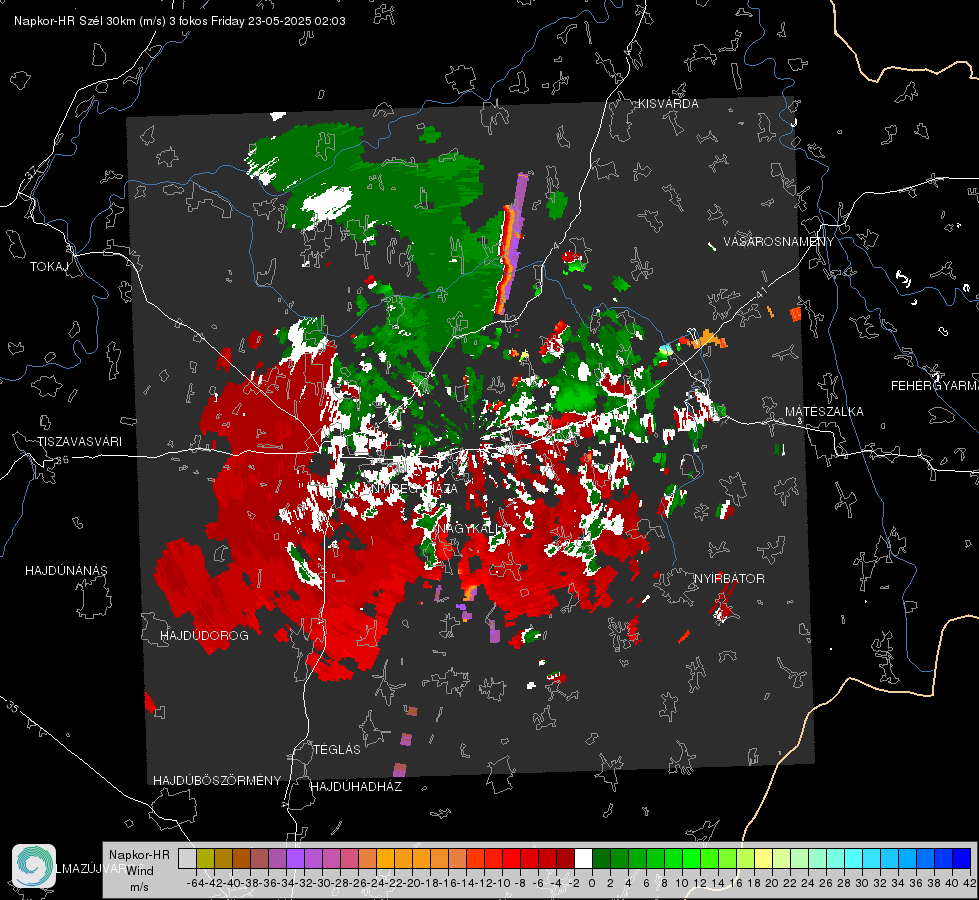979x900 pixels.
Task: Click road number 35 at the left edge
Action: [12, 706]
